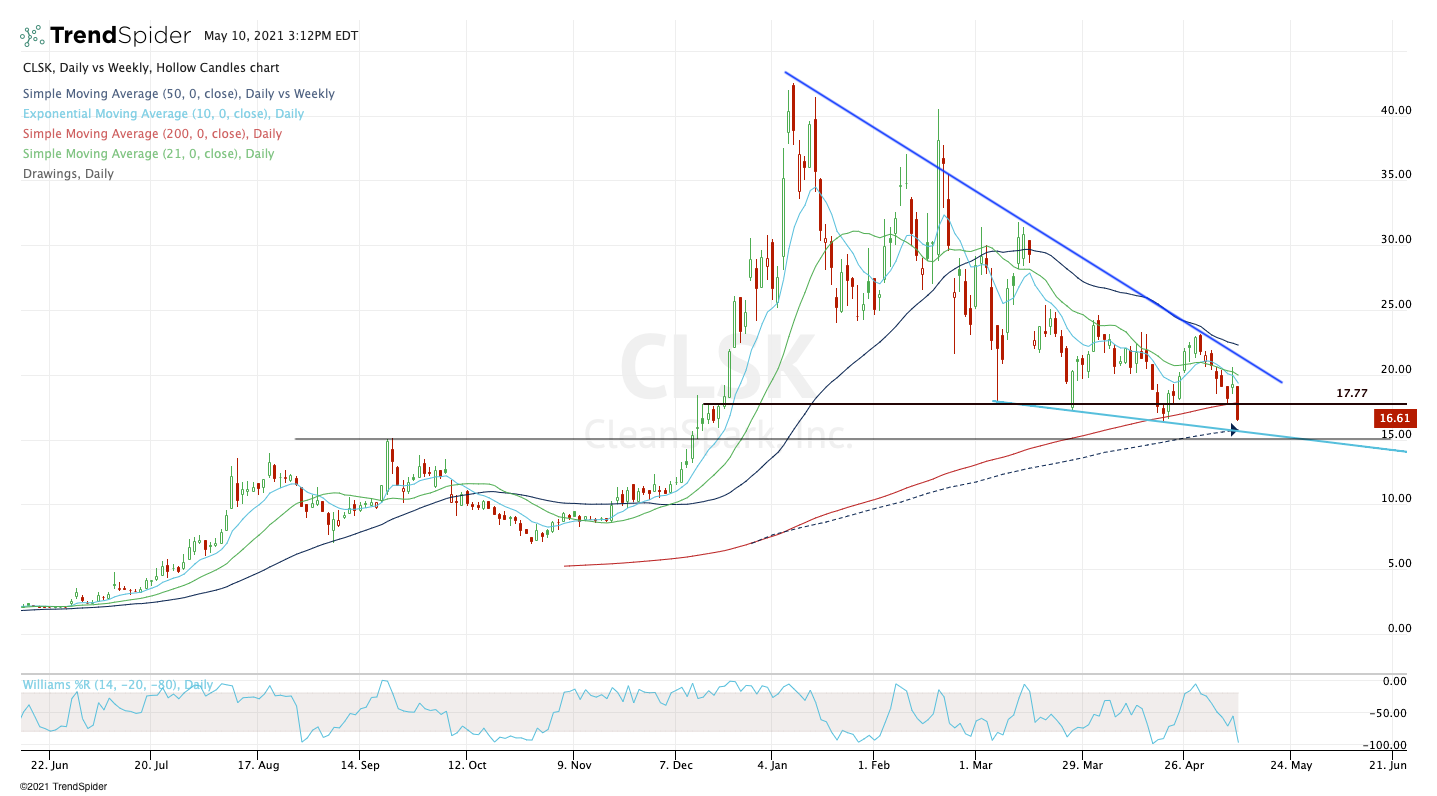Click the 17.77 support level label
Image resolution: width=1437 pixels, height=796 pixels.
pyautogui.click(x=1352, y=393)
